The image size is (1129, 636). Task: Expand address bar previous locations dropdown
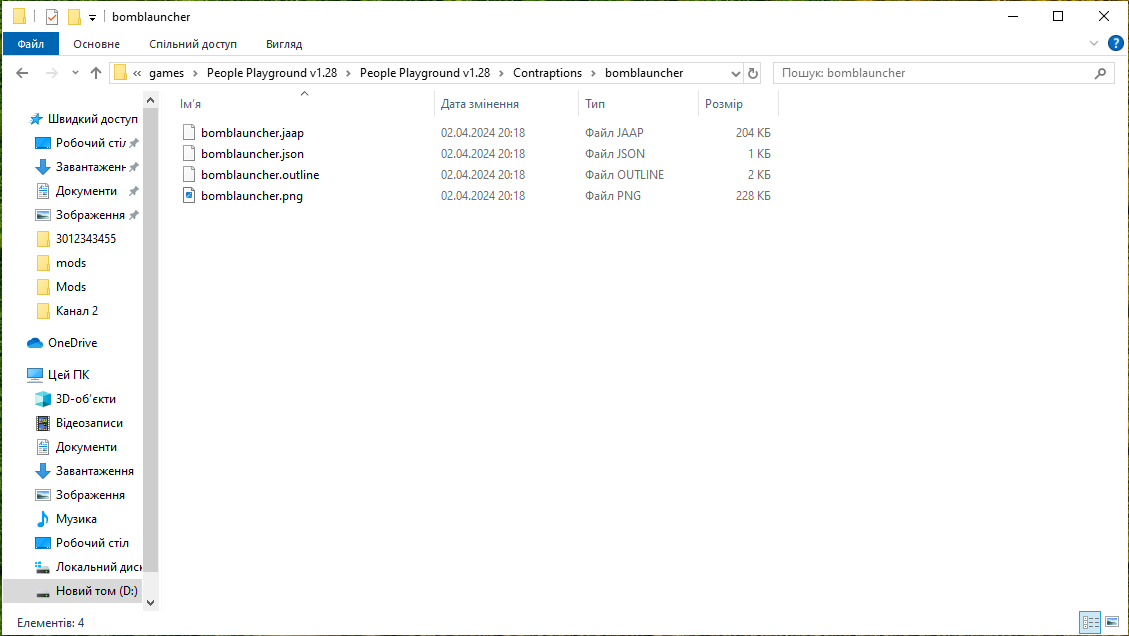[x=736, y=73]
